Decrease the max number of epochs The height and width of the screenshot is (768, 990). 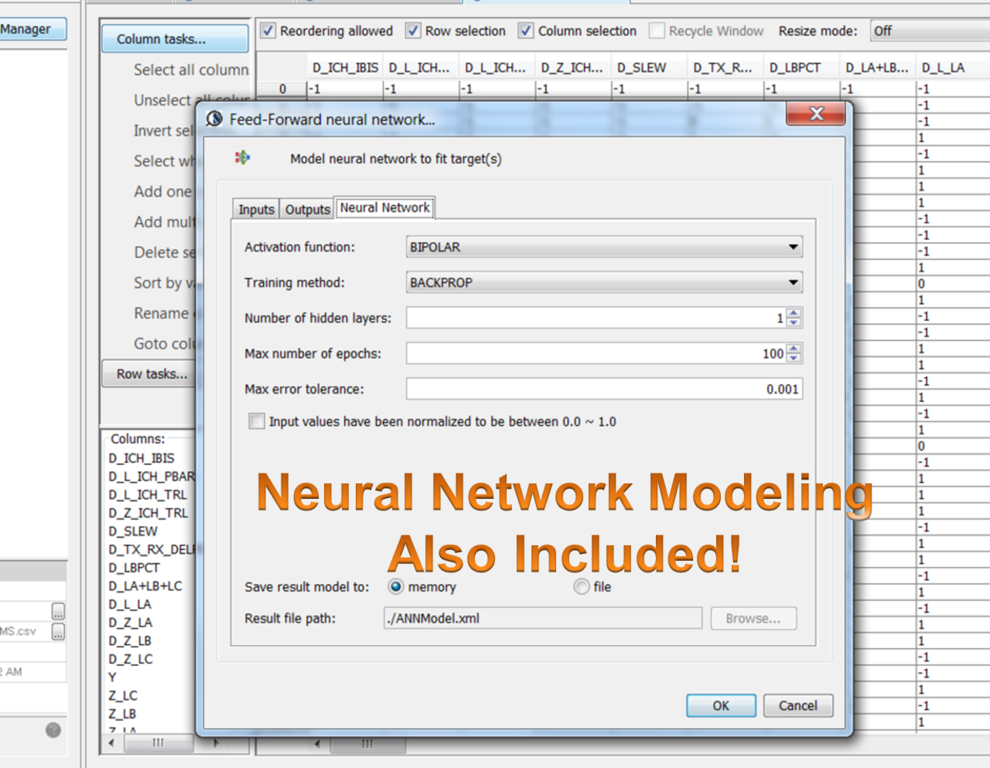(794, 358)
